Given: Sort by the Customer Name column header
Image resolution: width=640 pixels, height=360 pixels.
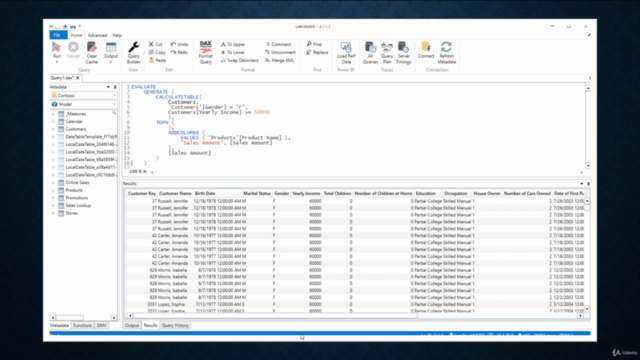Looking at the screenshot, I should pos(175,193).
